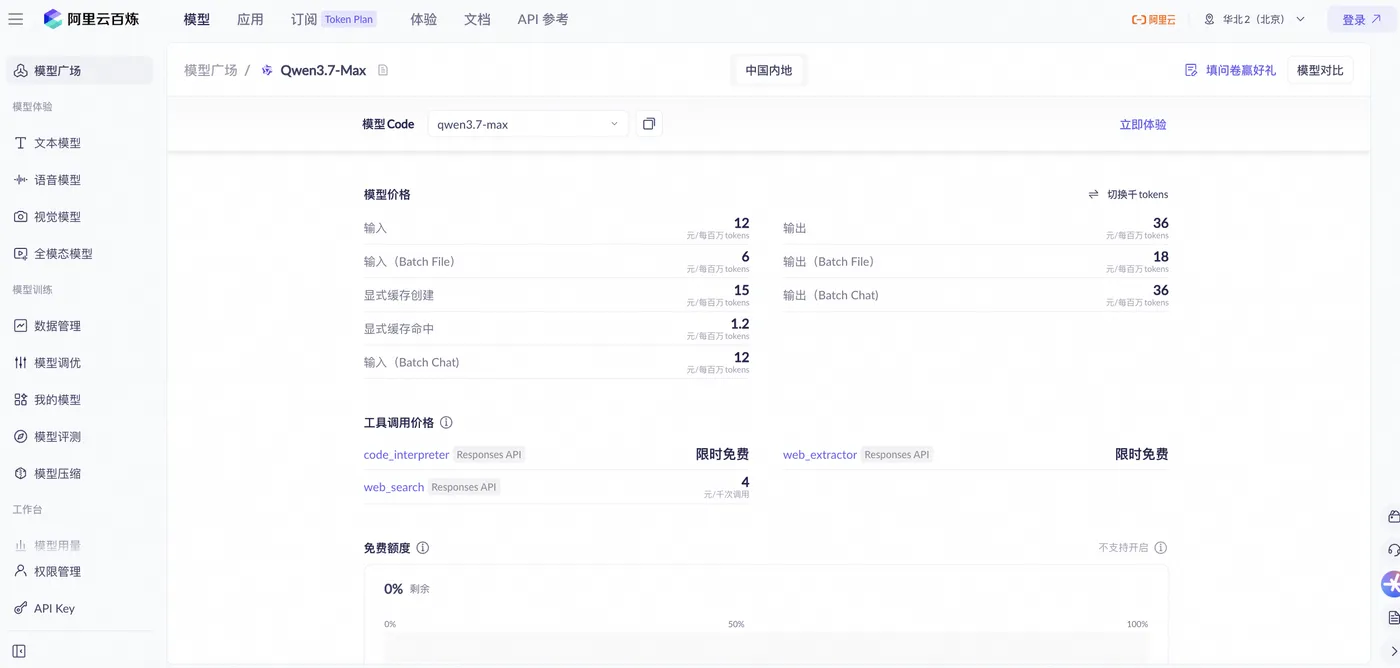The height and width of the screenshot is (668, 1400).
Task: Select the 中国内地 region tab
Action: (768, 71)
